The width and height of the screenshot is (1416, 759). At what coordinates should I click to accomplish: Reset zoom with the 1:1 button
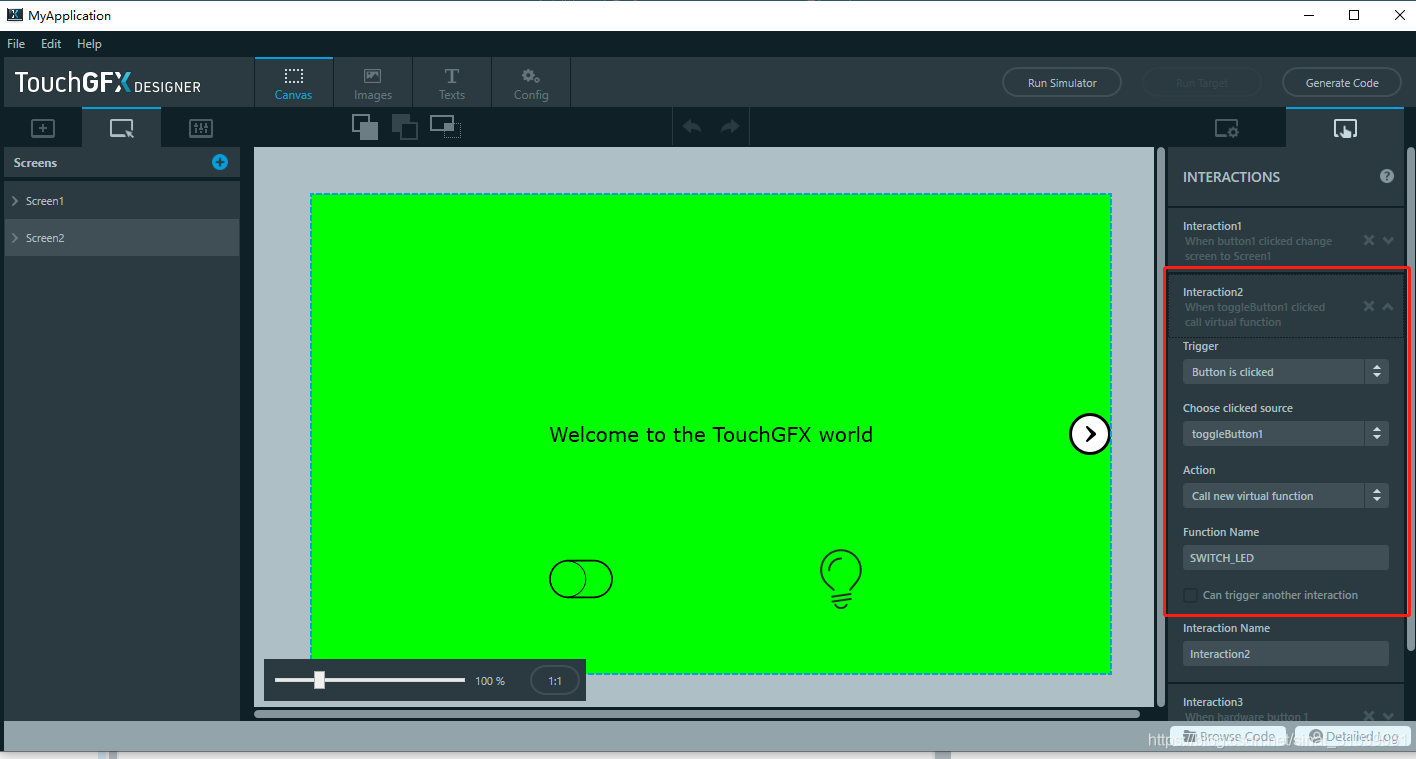tap(554, 681)
